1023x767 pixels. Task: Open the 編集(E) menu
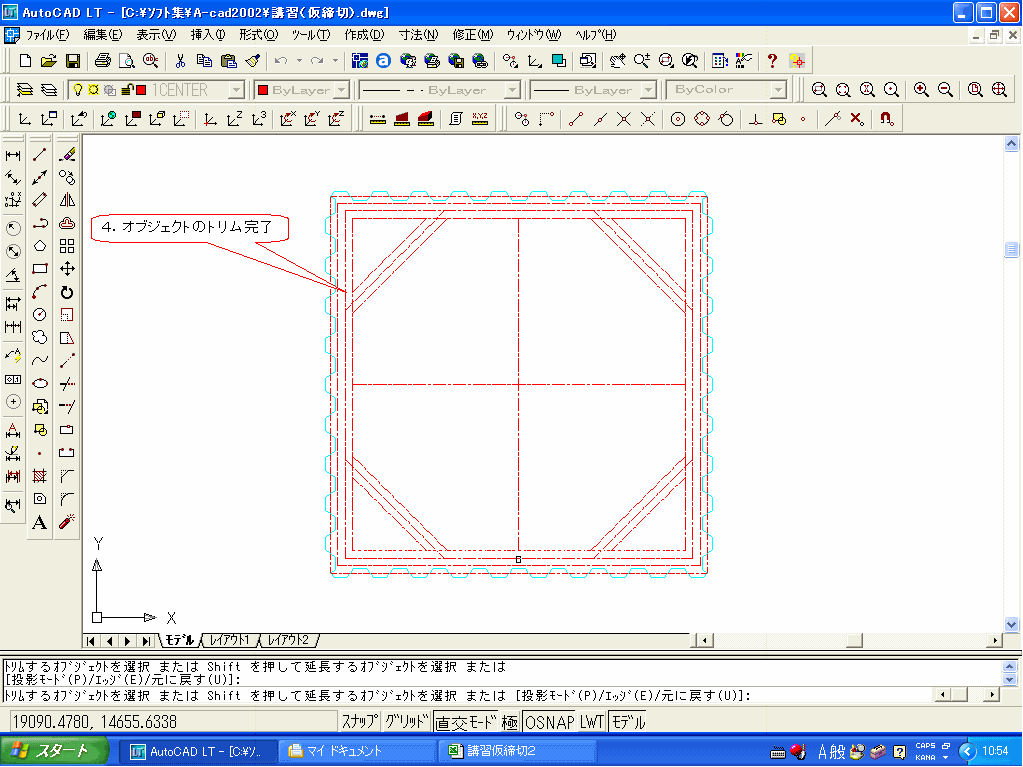point(102,35)
